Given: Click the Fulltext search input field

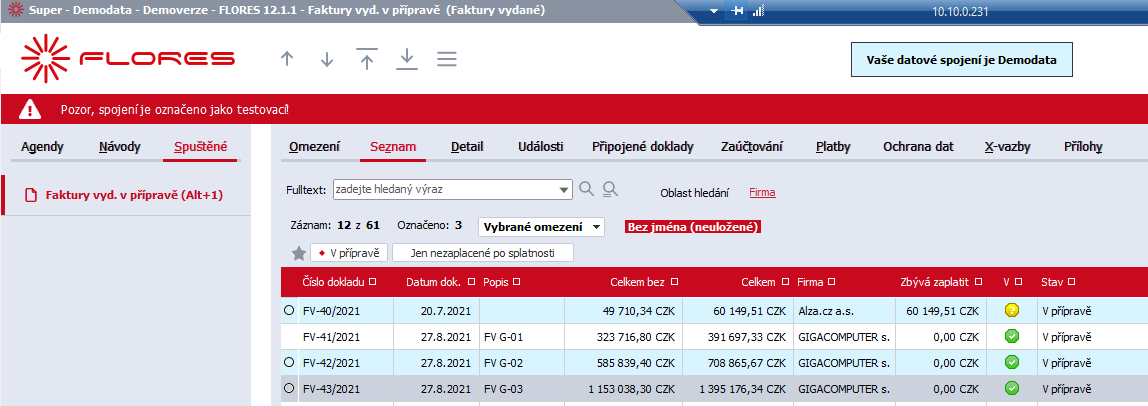Looking at the screenshot, I should [444, 189].
